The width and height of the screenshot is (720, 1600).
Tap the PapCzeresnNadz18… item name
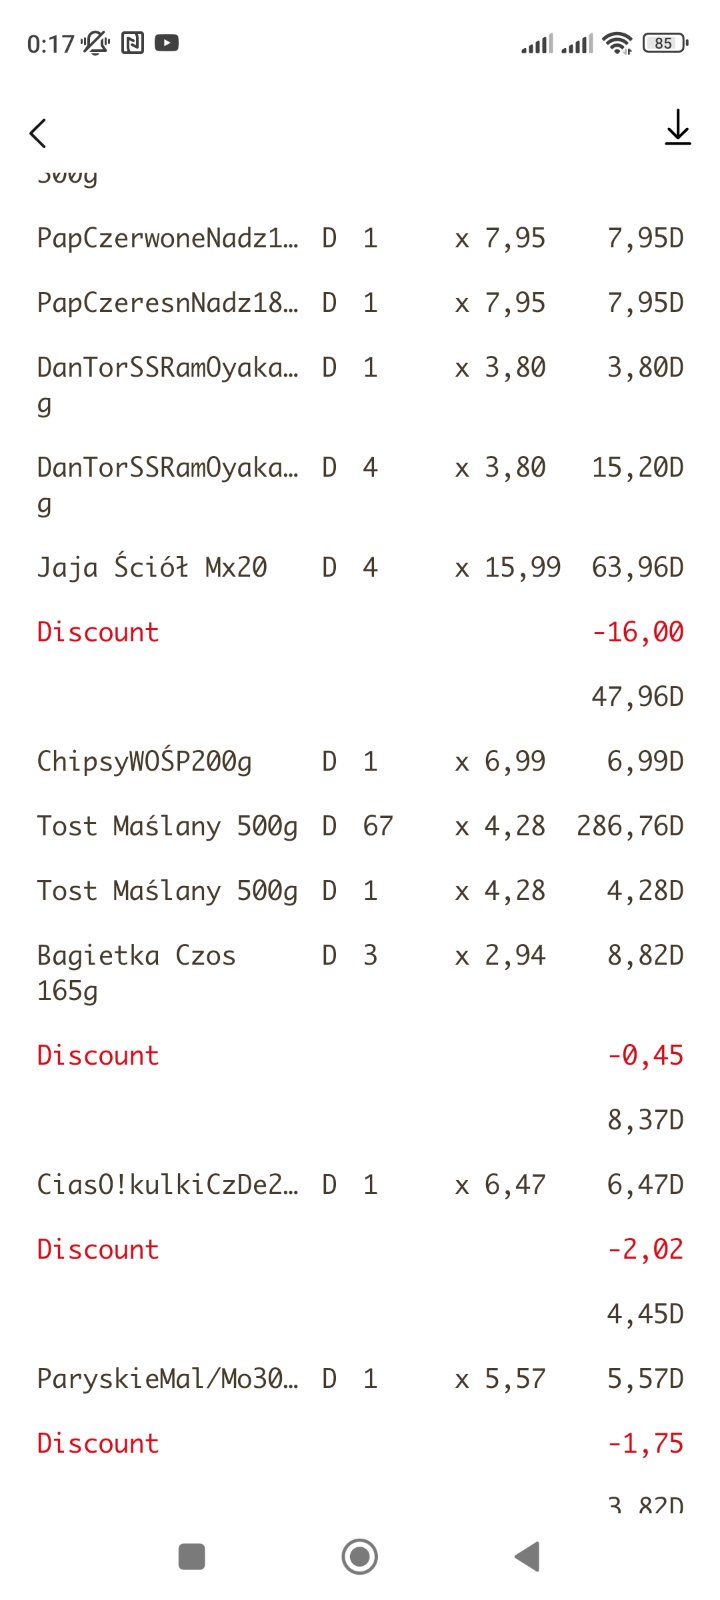pos(167,303)
